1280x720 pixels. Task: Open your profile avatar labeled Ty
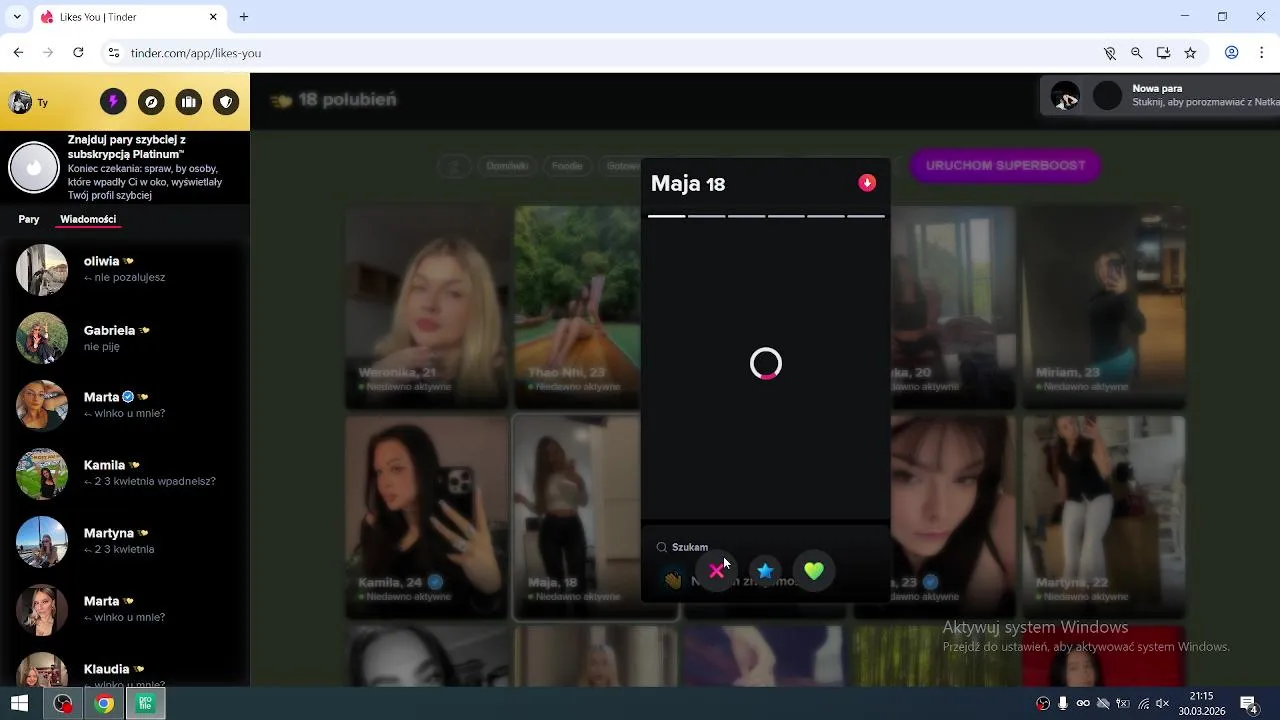coord(20,102)
